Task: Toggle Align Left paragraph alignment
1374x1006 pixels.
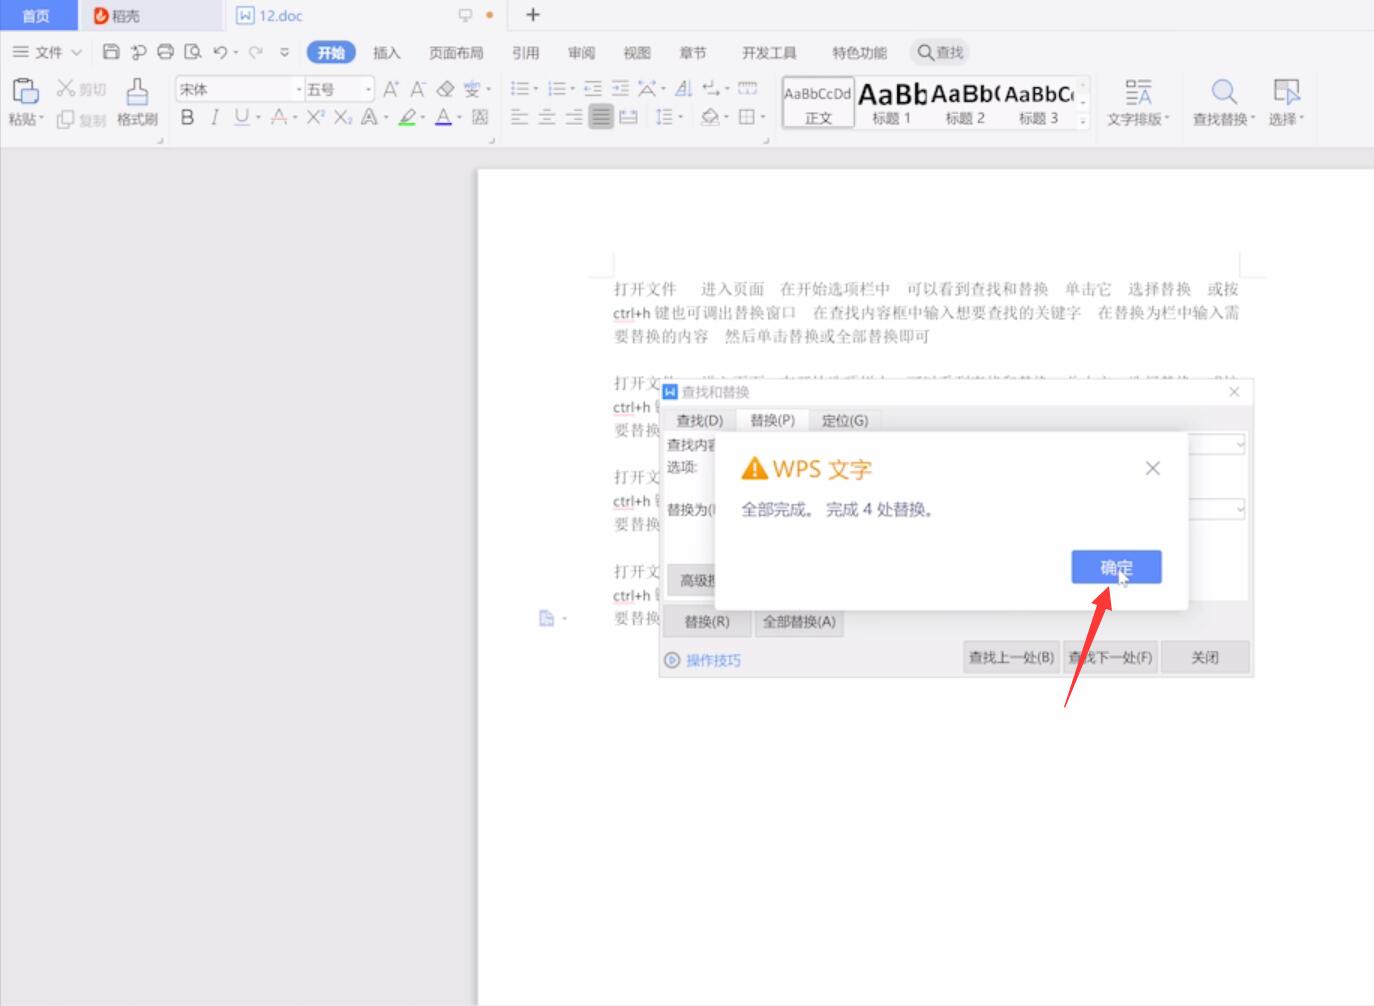Action: 519,117
